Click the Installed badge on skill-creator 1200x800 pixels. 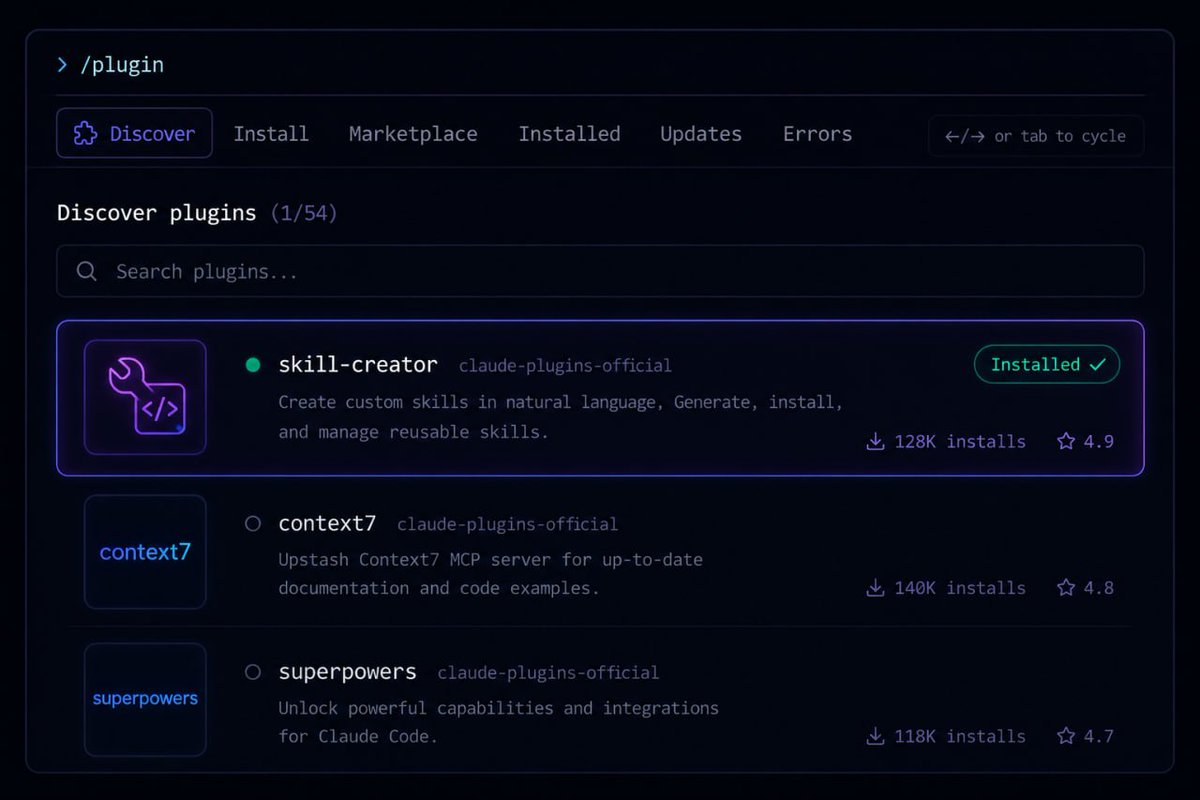[x=1047, y=365]
